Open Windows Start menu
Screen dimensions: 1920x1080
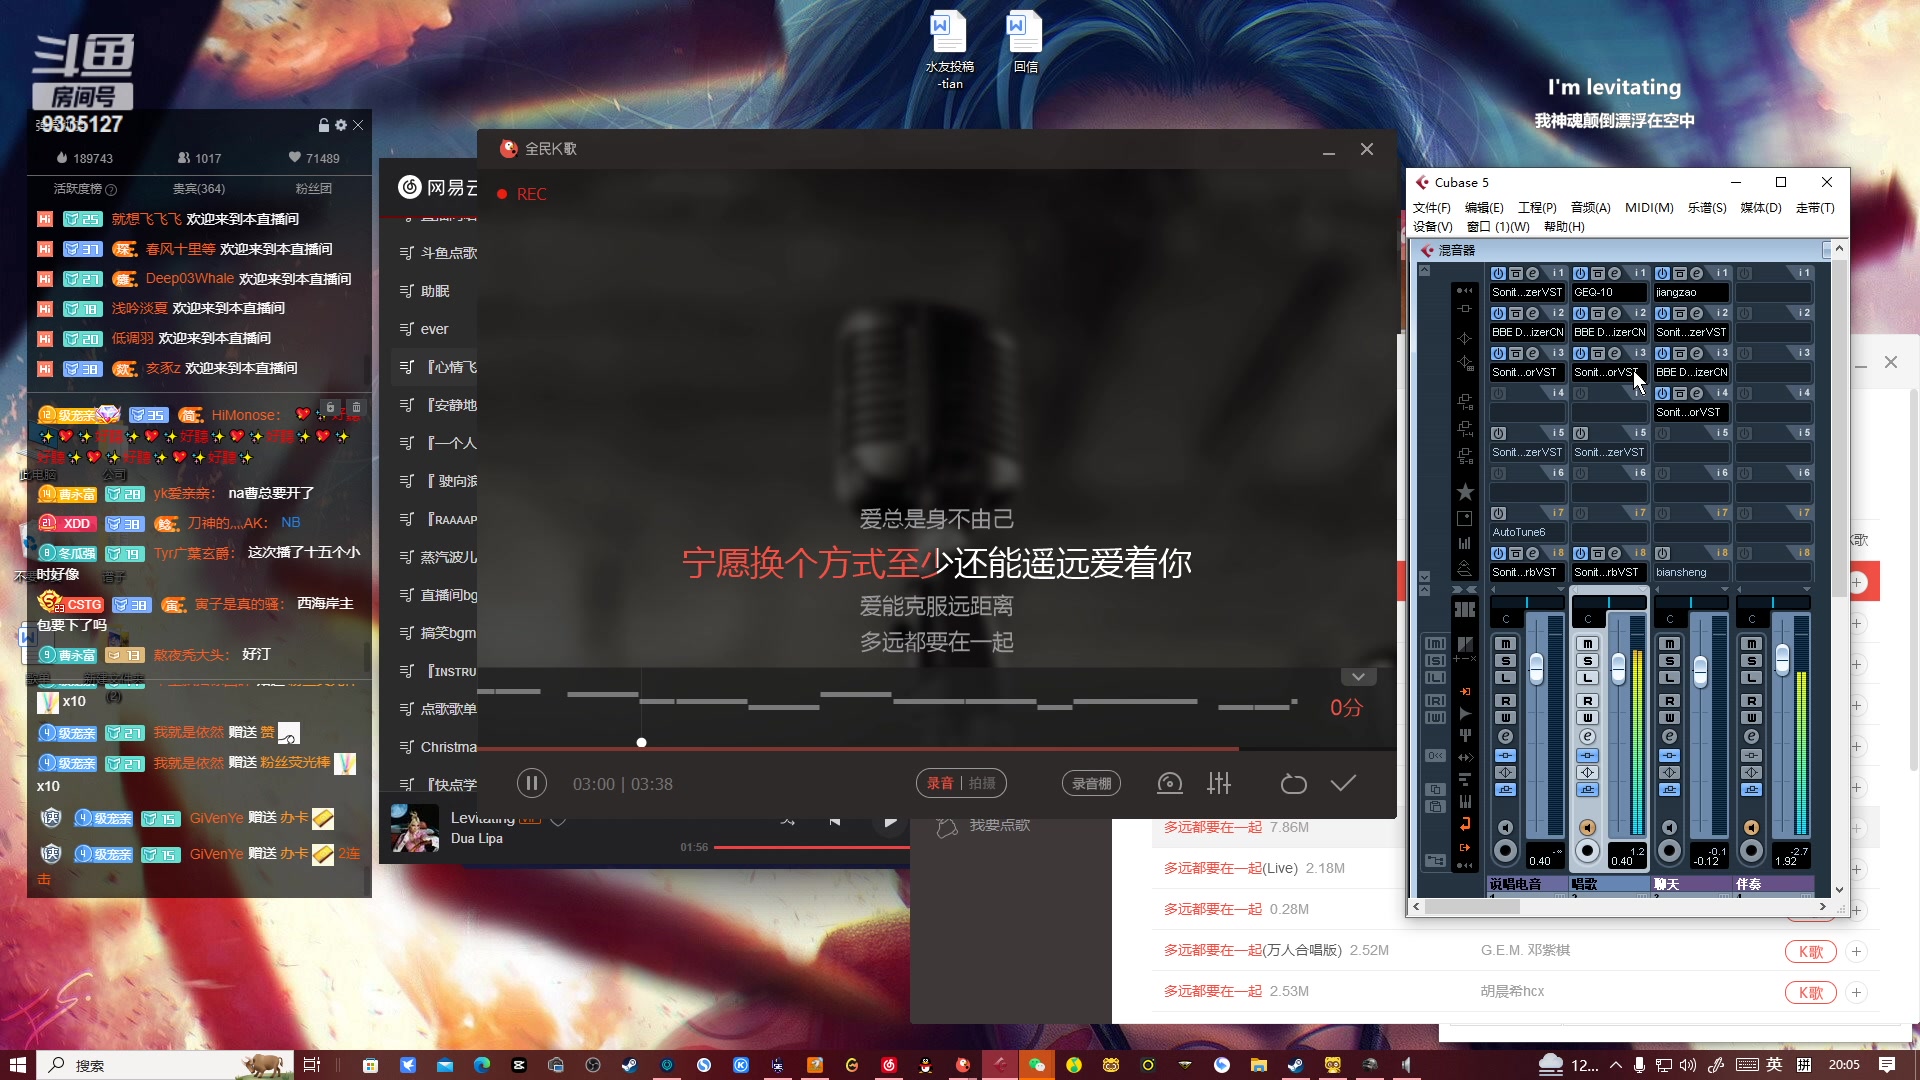click(17, 1065)
